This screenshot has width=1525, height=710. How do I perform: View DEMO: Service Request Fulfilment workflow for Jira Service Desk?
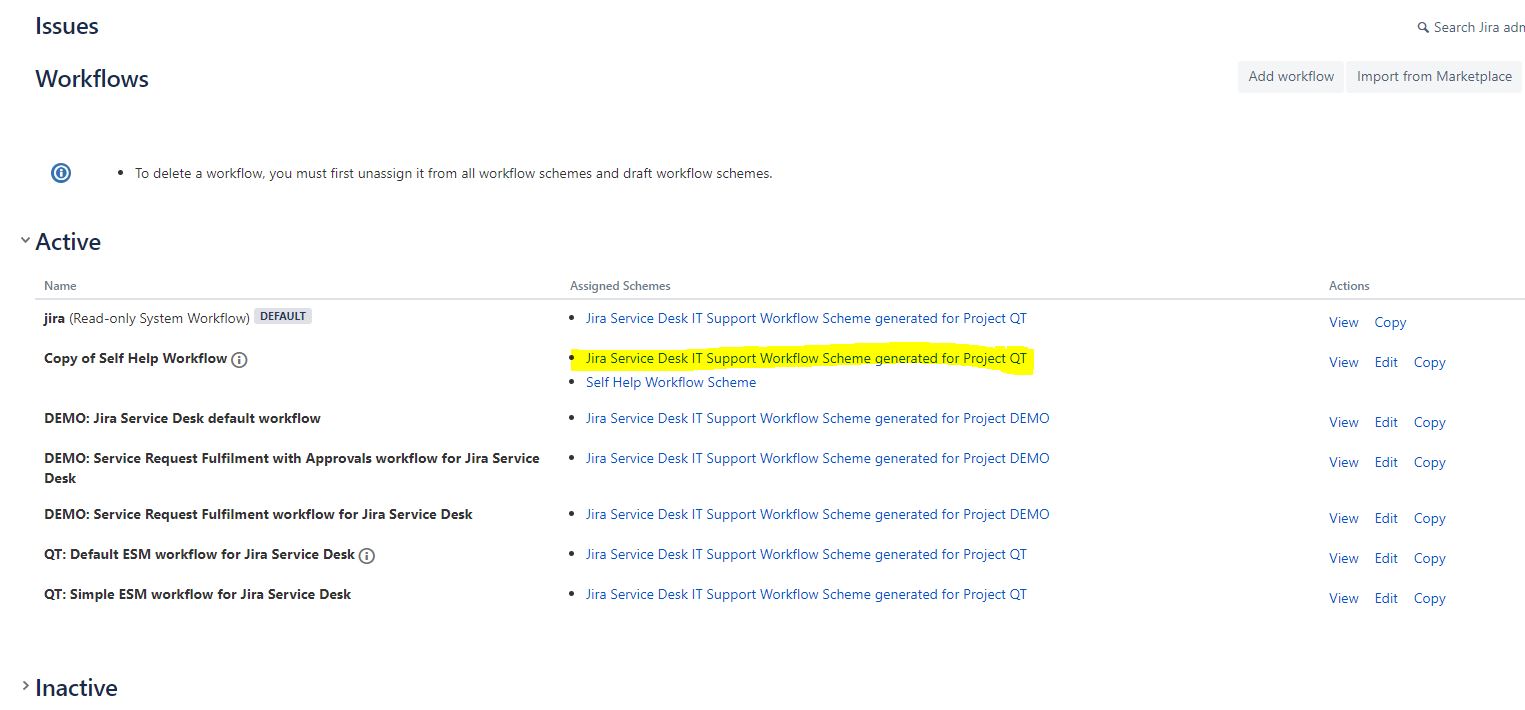[x=1344, y=518]
